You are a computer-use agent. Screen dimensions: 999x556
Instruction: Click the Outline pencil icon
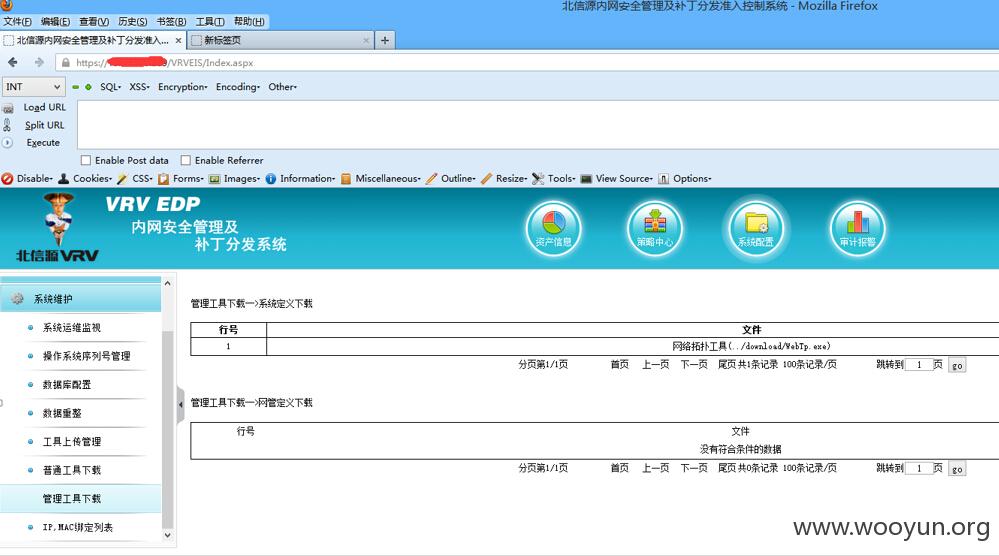click(431, 179)
